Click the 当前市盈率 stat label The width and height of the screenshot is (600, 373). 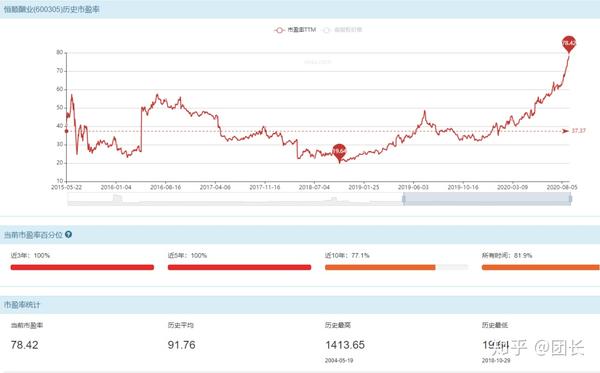[27, 325]
